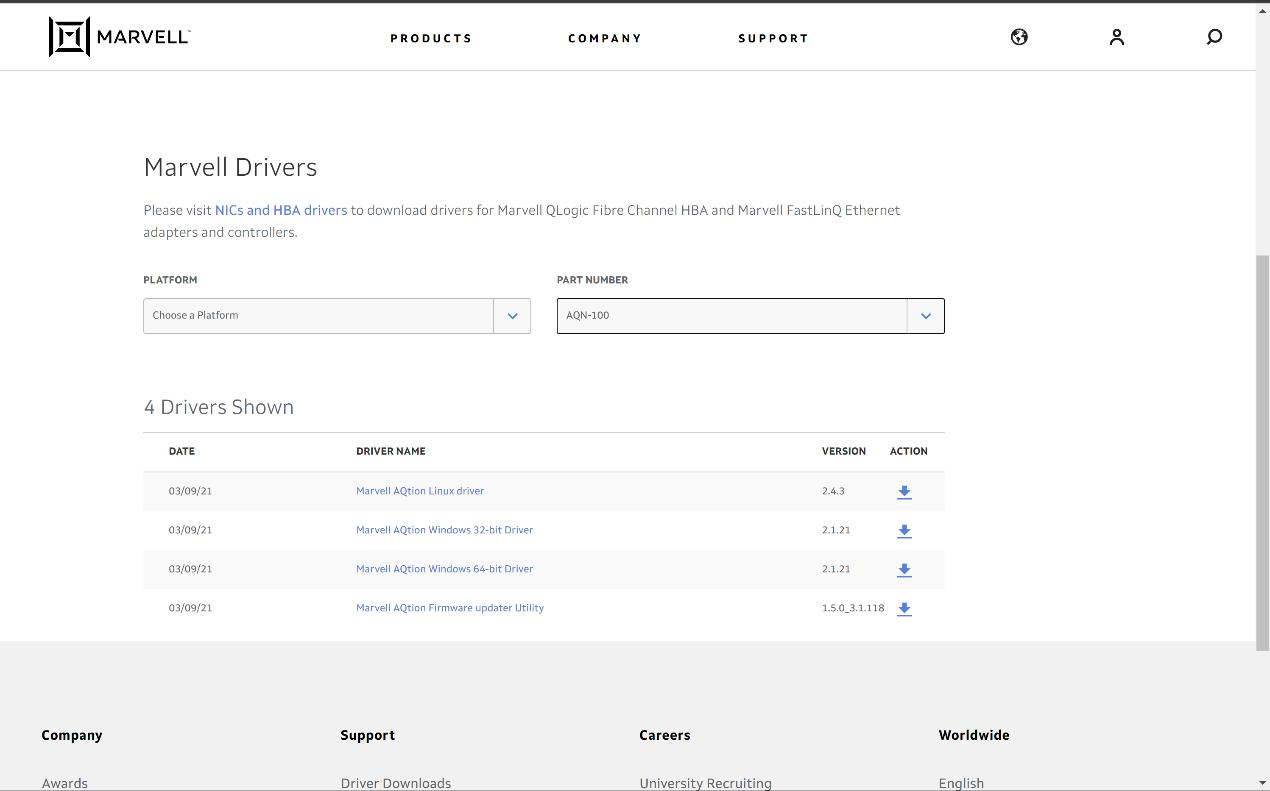The image size is (1270, 791).
Task: Click the page vertical scrollbar thumb
Action: [x=1262, y=450]
